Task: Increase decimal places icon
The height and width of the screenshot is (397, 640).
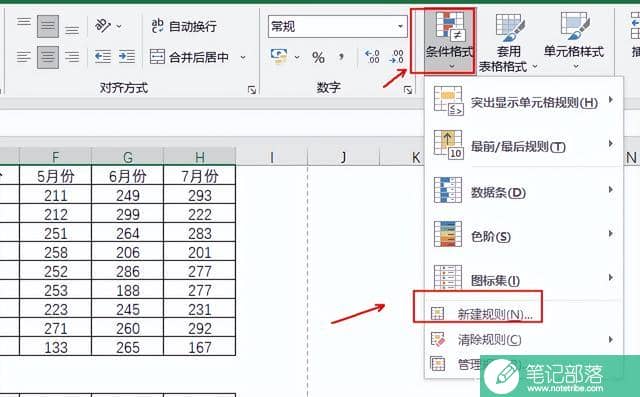Action: 372,57
